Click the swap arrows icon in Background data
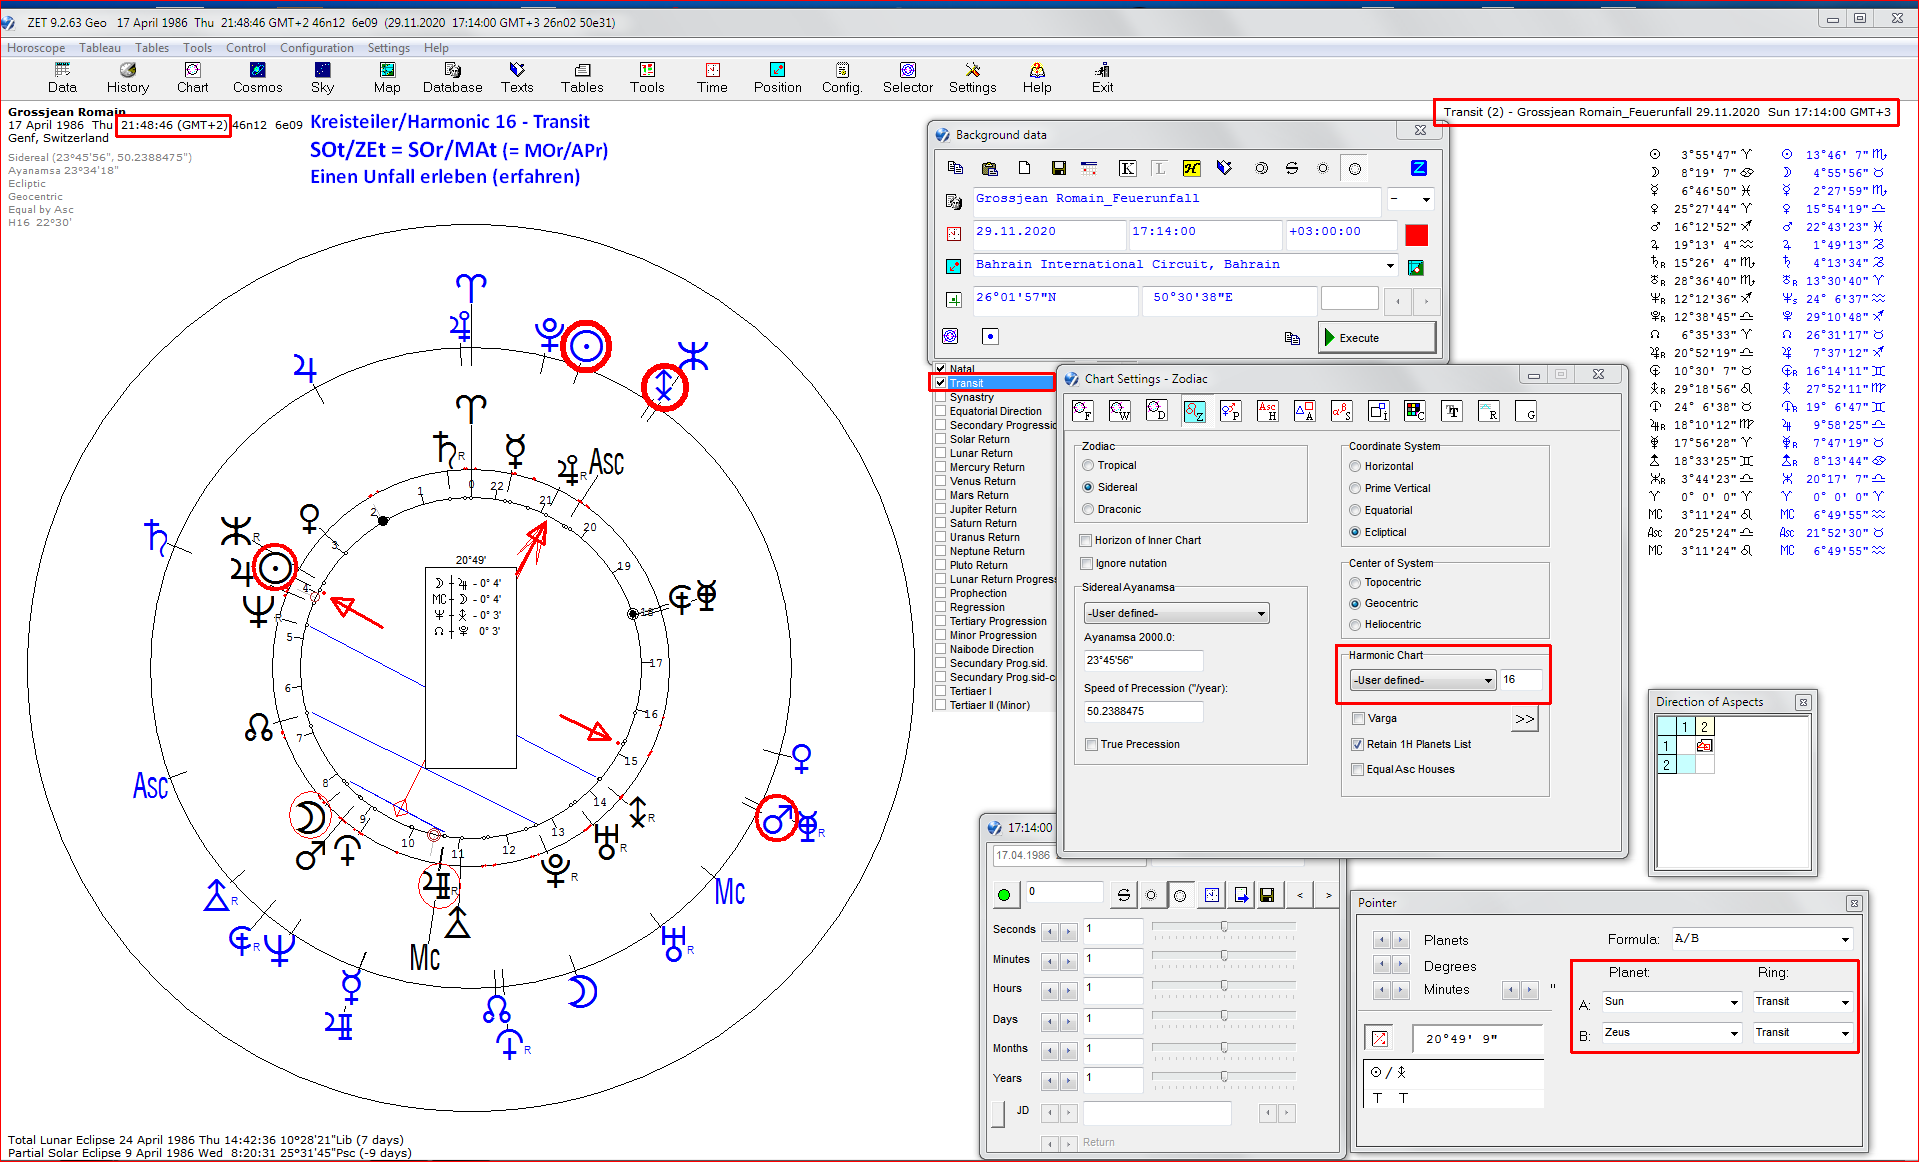The height and width of the screenshot is (1162, 1919). point(1292,168)
